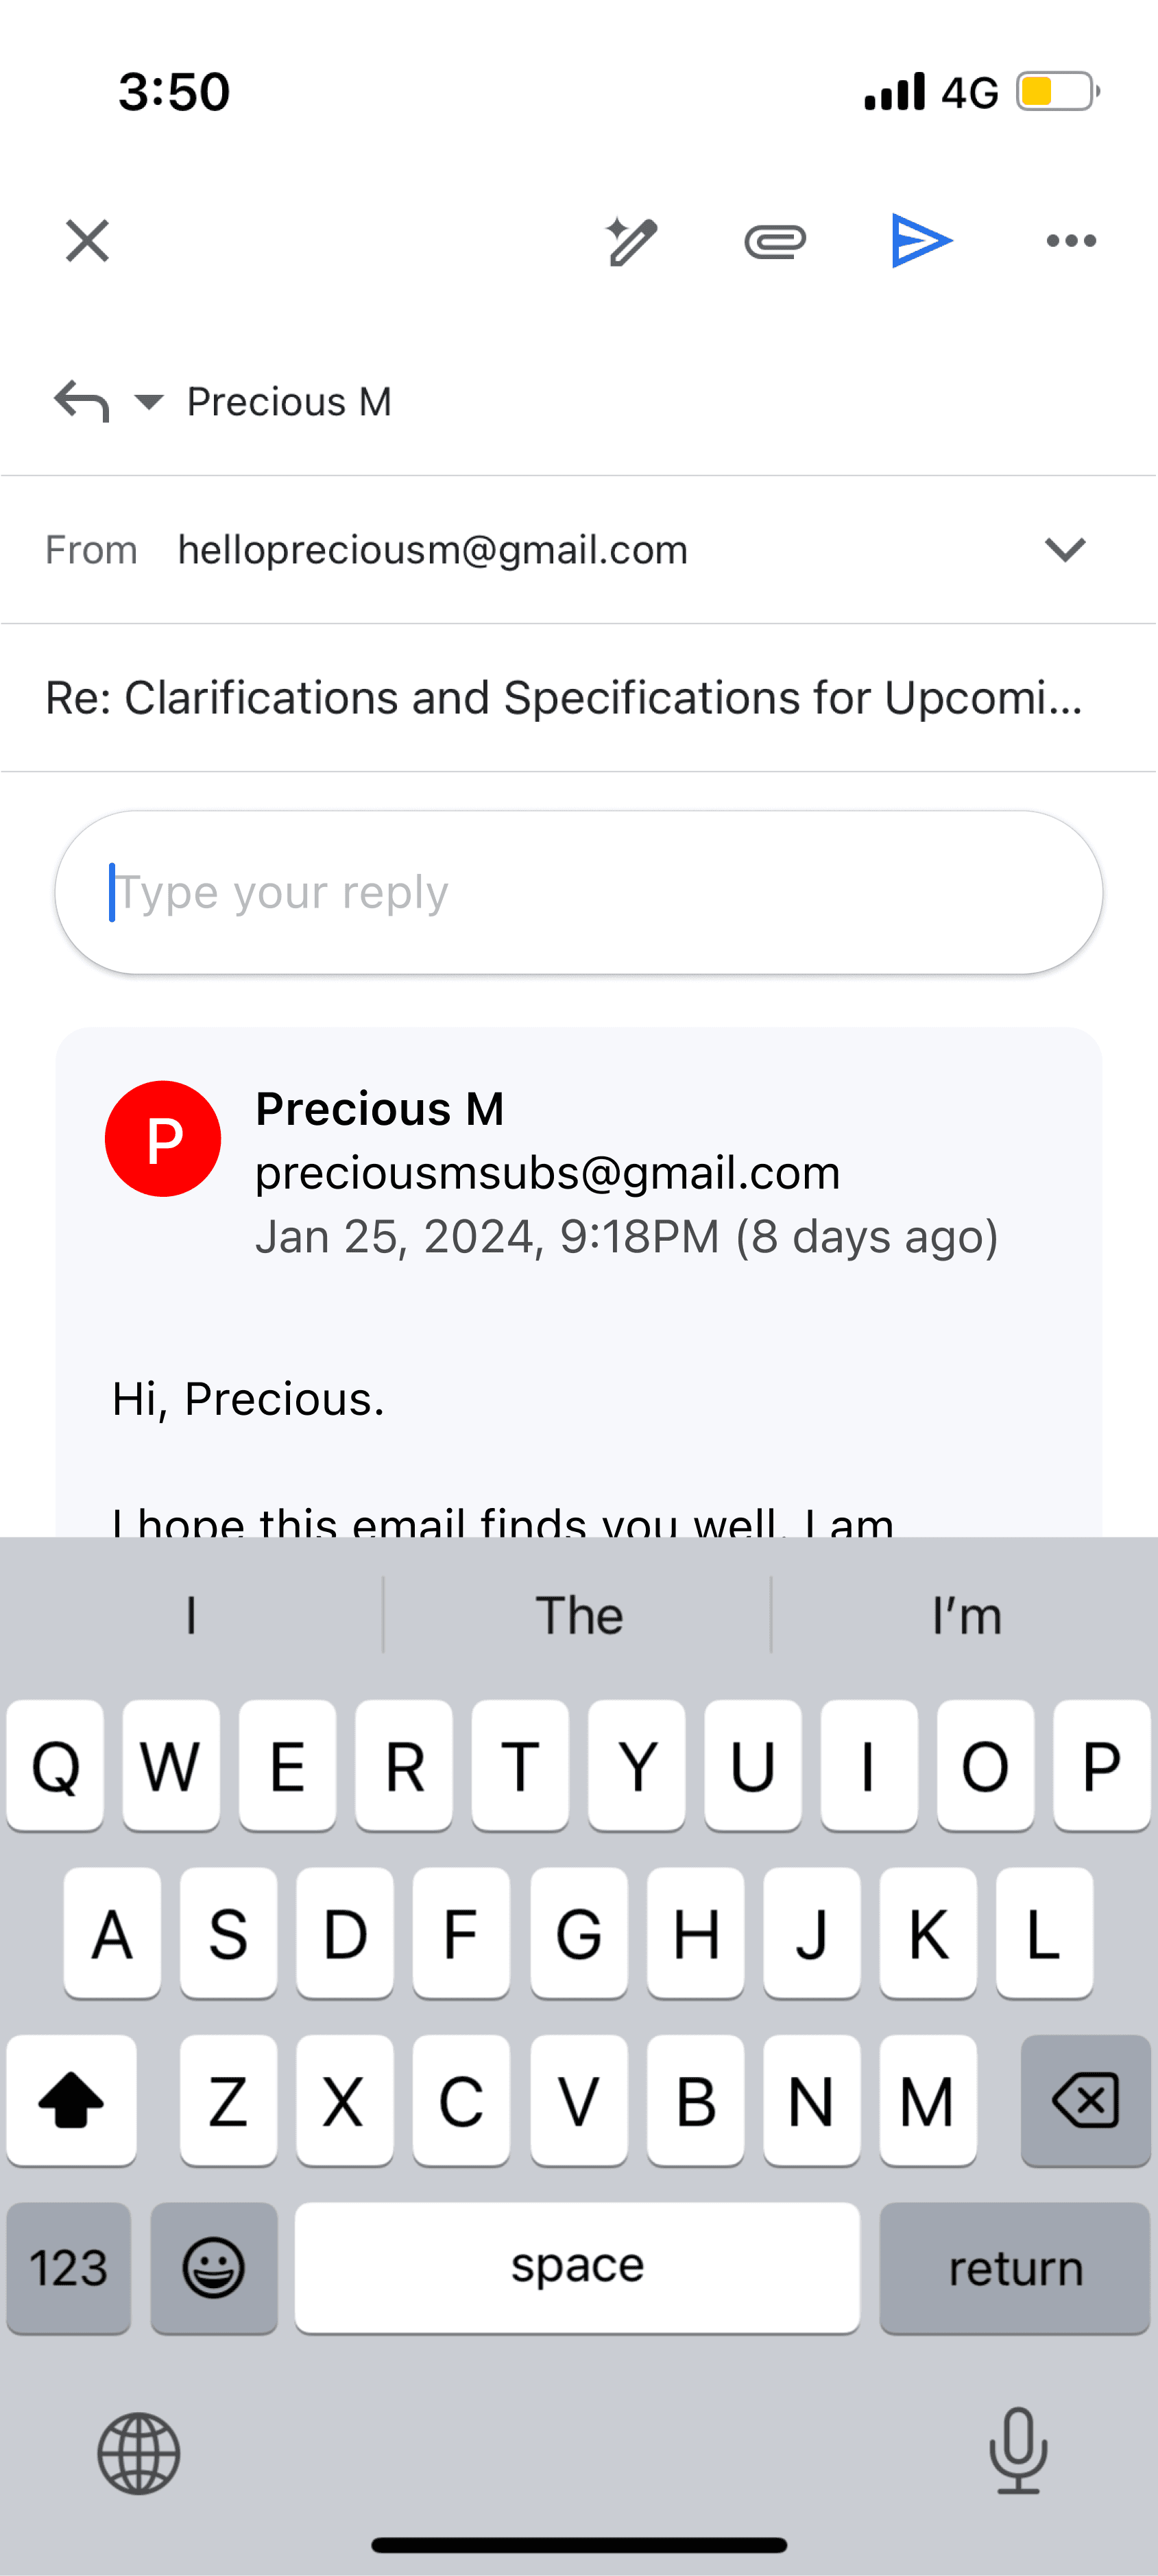This screenshot has width=1158, height=2576.
Task: Start dictation with the microphone icon
Action: click(1018, 2451)
